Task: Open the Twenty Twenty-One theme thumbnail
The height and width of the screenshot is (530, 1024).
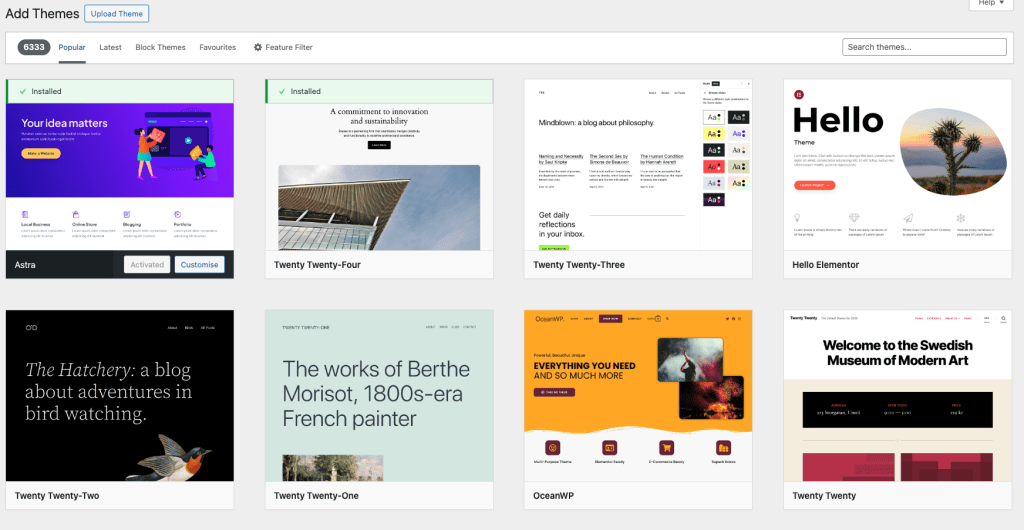Action: click(x=379, y=396)
